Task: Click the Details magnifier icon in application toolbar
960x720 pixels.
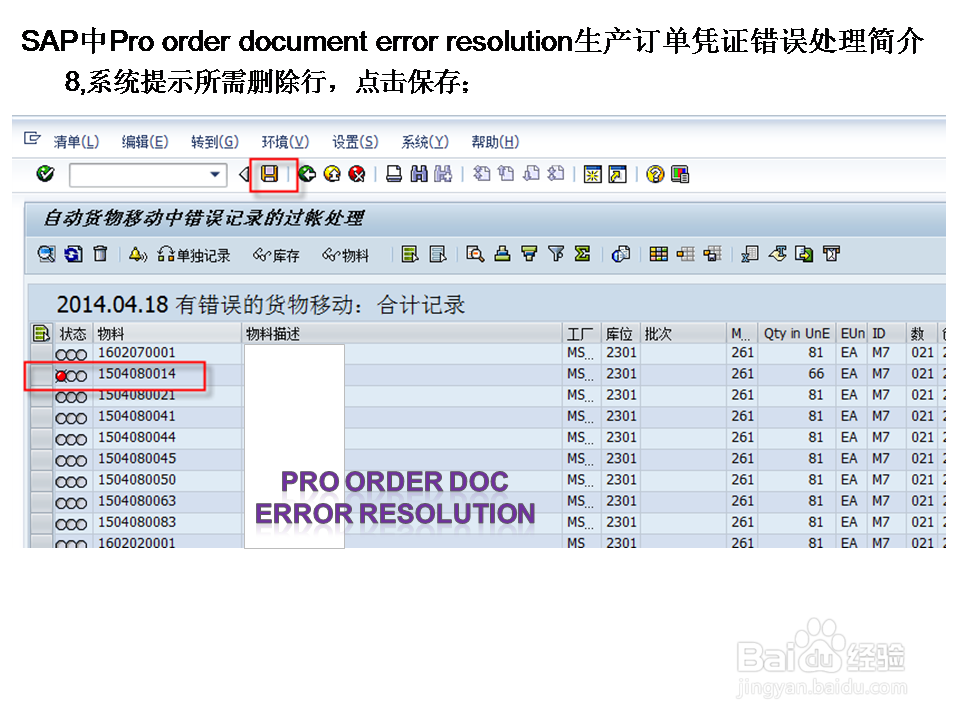Action: click(47, 254)
